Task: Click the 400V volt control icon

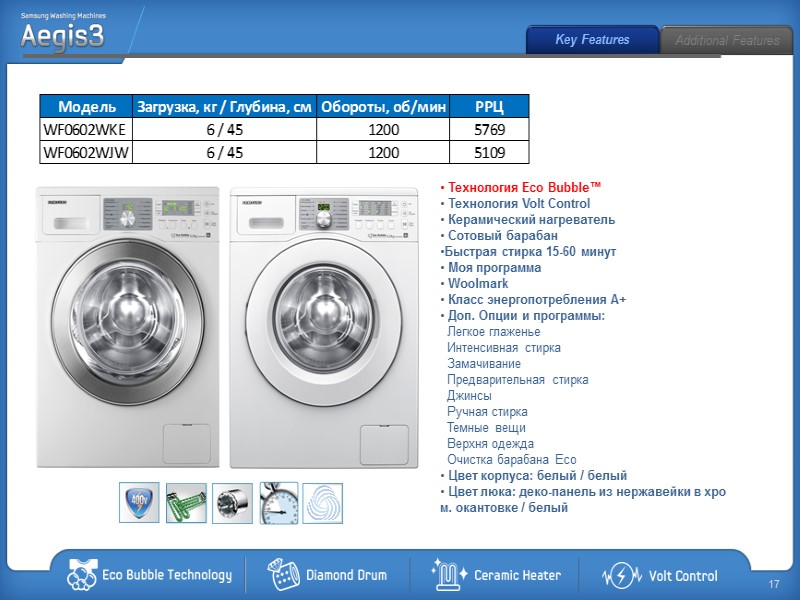Action: click(139, 503)
